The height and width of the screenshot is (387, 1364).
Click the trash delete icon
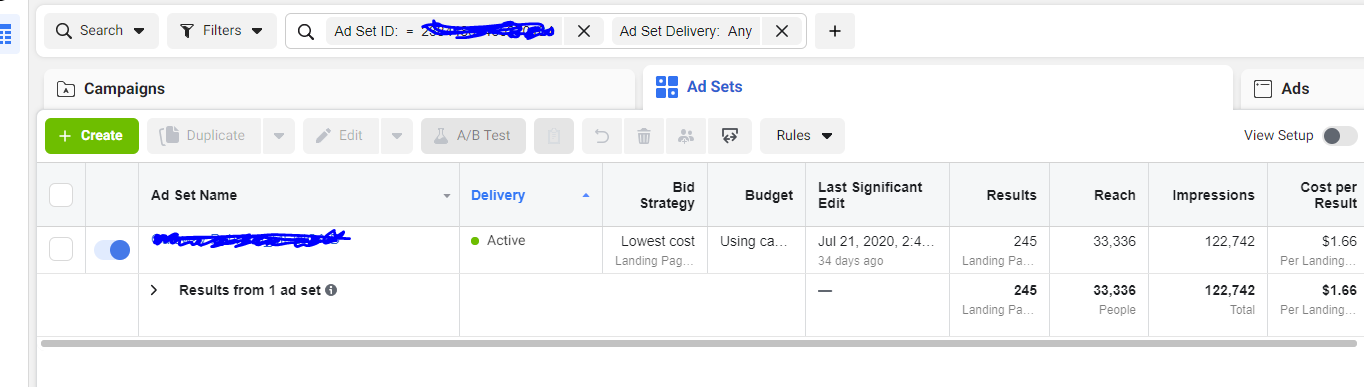tap(644, 136)
